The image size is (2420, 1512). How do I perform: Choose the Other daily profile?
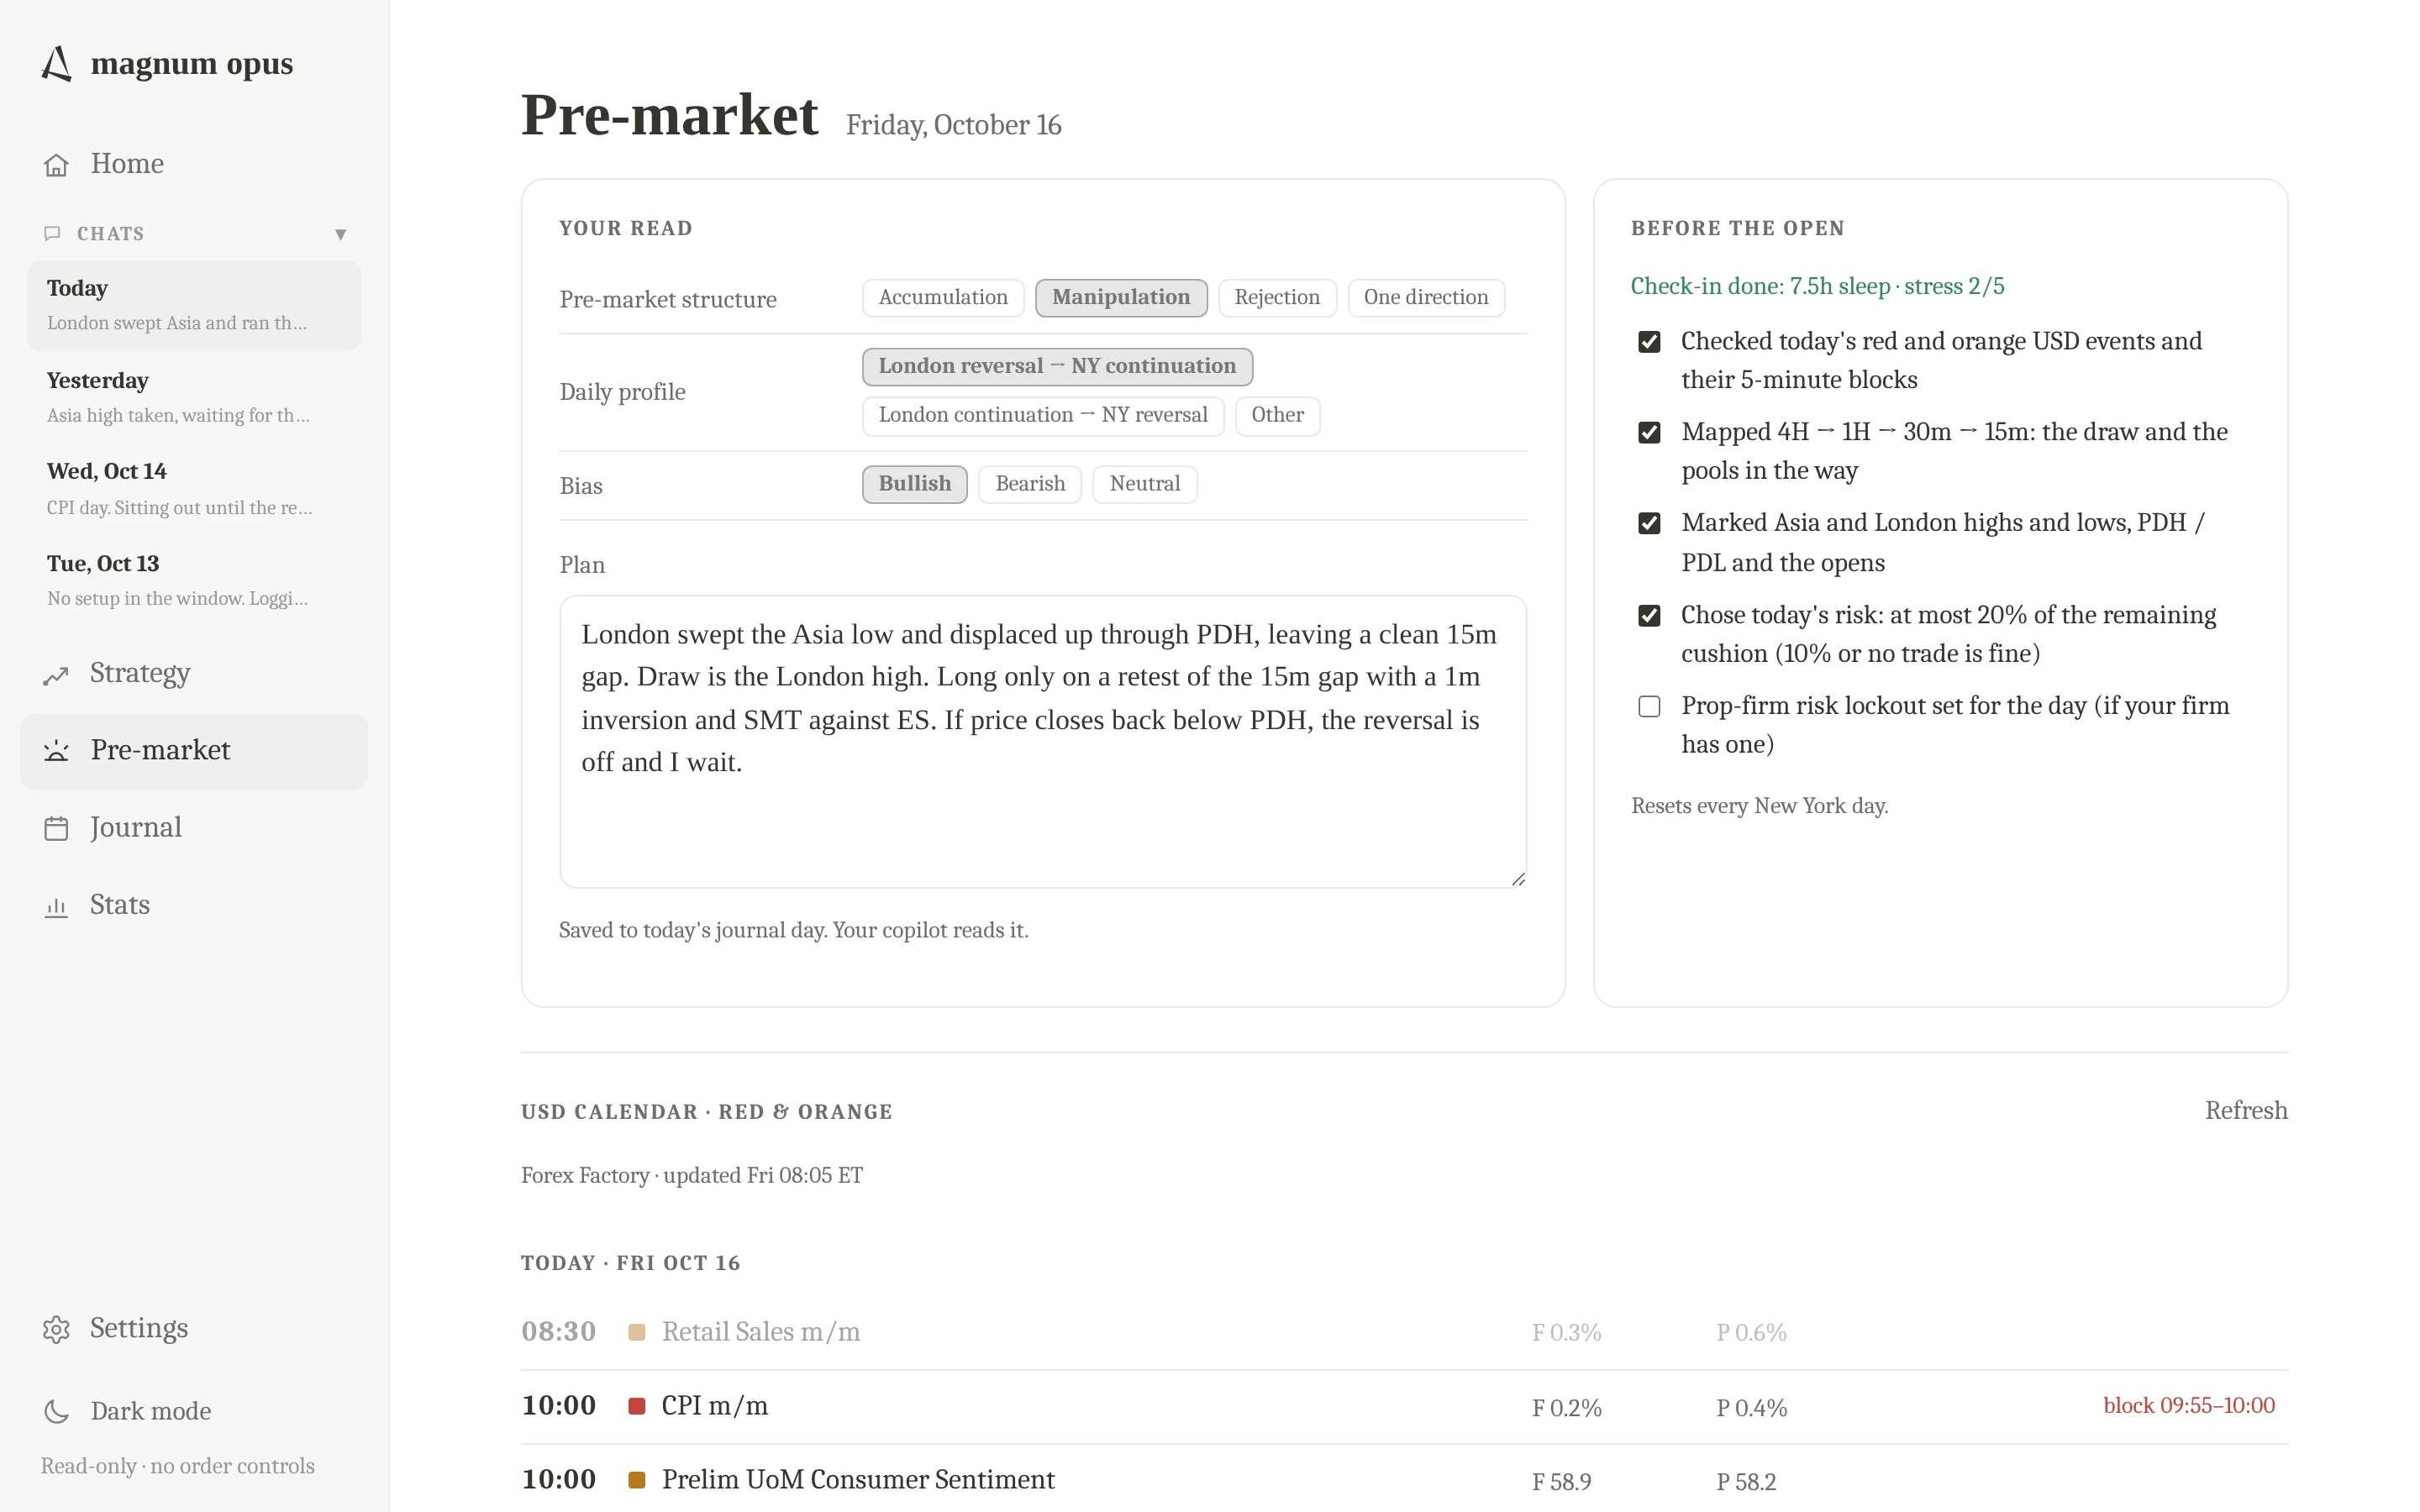click(1277, 416)
